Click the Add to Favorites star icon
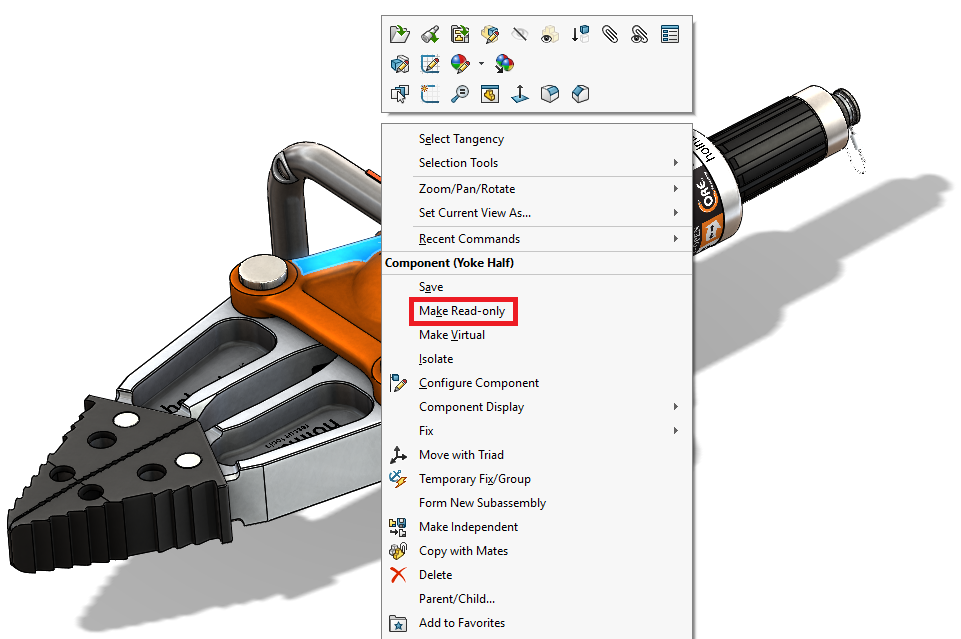Viewport: 961px width, 639px height. tap(399, 622)
